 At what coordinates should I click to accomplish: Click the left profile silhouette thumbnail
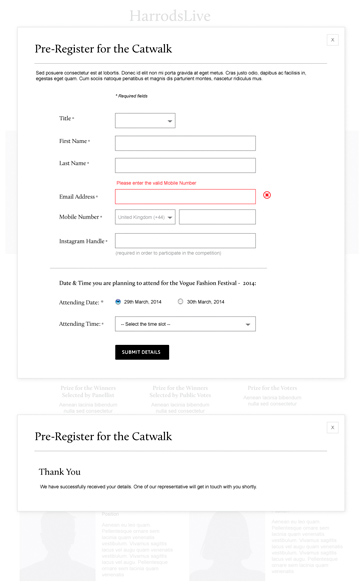click(x=58, y=546)
